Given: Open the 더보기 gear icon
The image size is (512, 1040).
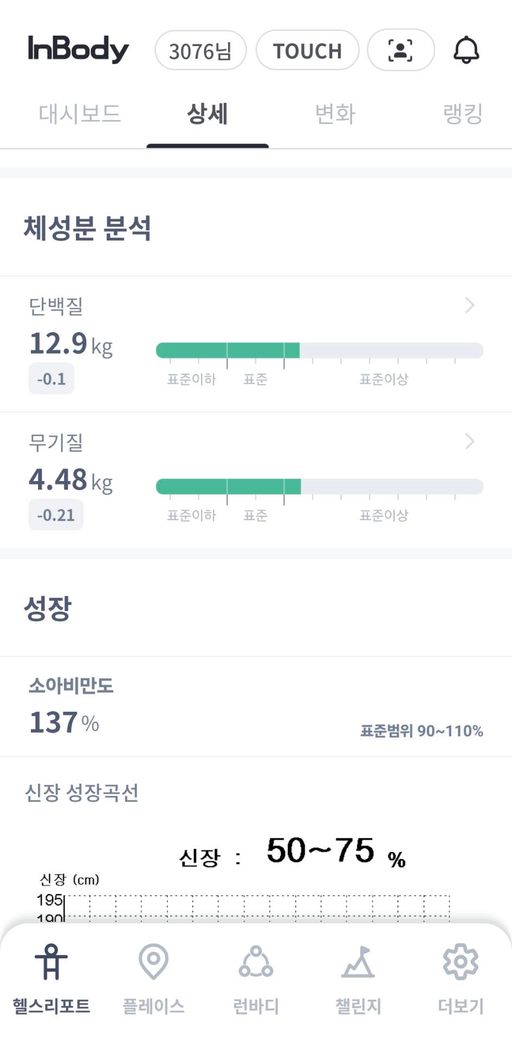Looking at the screenshot, I should click(460, 962).
